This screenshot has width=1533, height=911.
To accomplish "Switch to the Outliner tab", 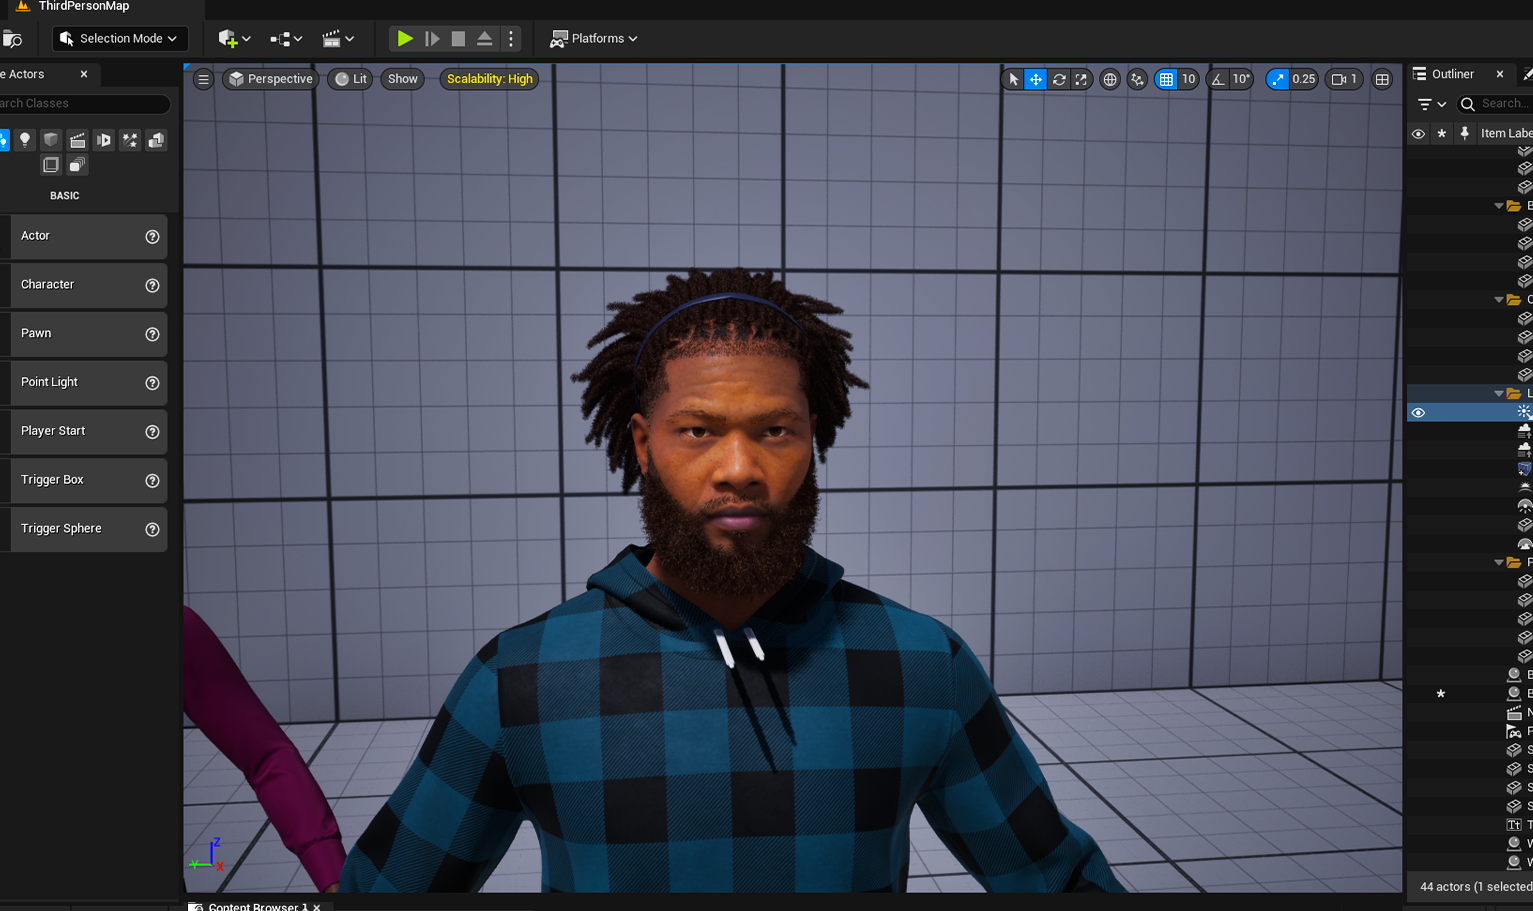I will 1452,75.
